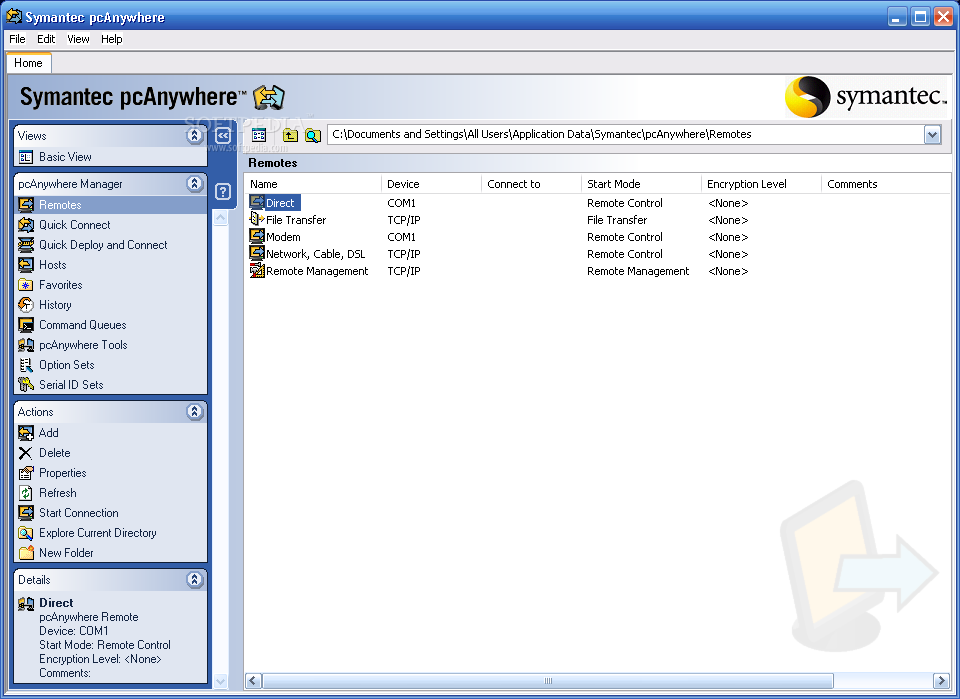Select the File Transfer remote entry

[x=295, y=220]
